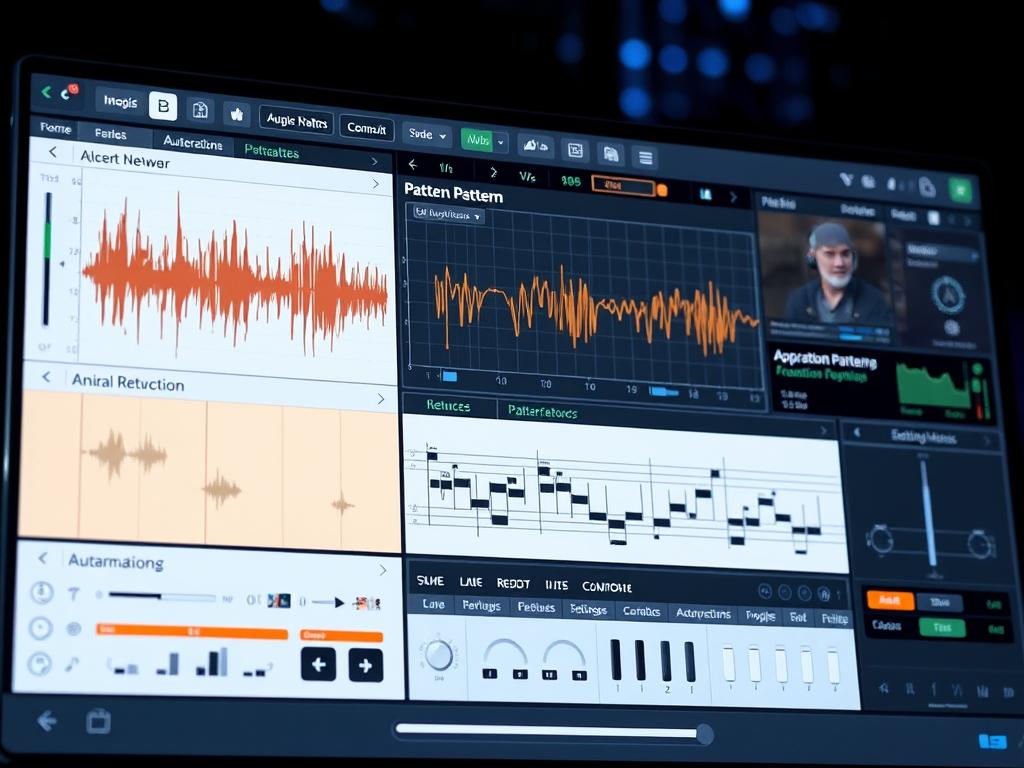Open the camera icon beside the Nvbs dropdown
This screenshot has height=768, width=1024.
pyautogui.click(x=534, y=146)
